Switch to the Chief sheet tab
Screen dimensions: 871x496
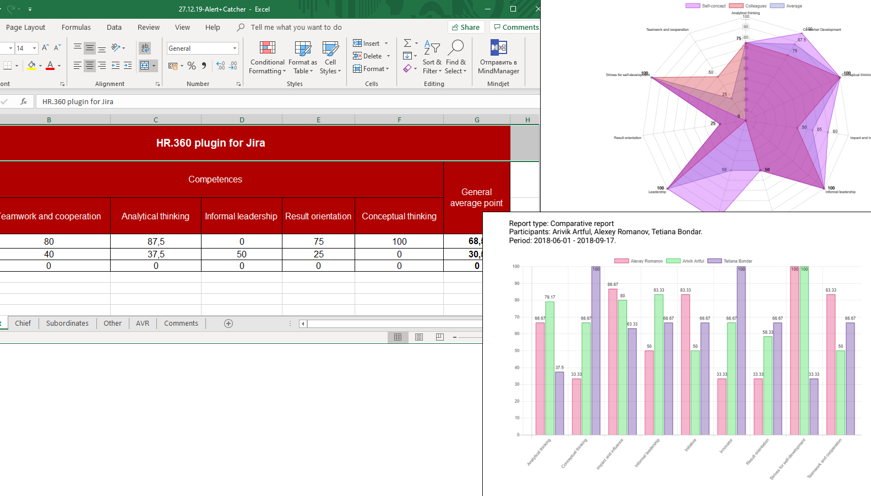point(23,323)
